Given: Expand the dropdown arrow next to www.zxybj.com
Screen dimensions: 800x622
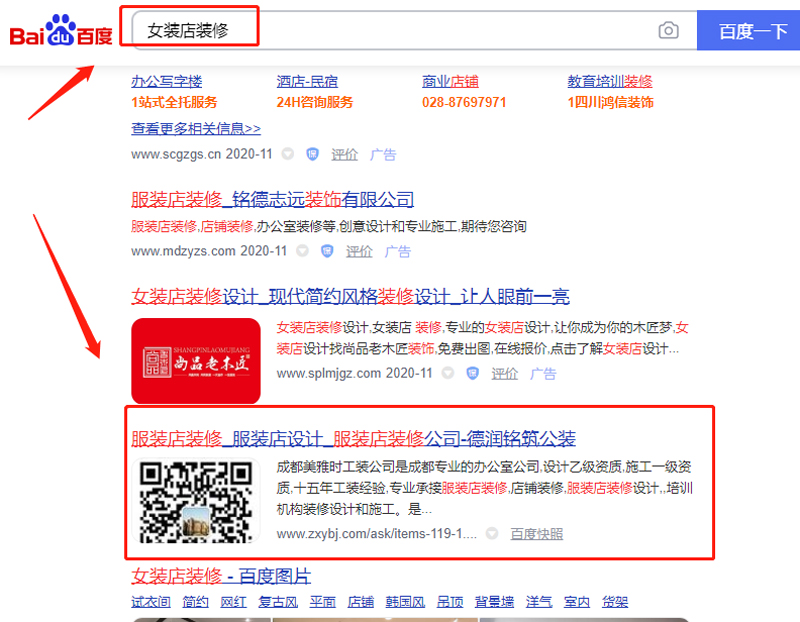Looking at the screenshot, I should [x=492, y=534].
